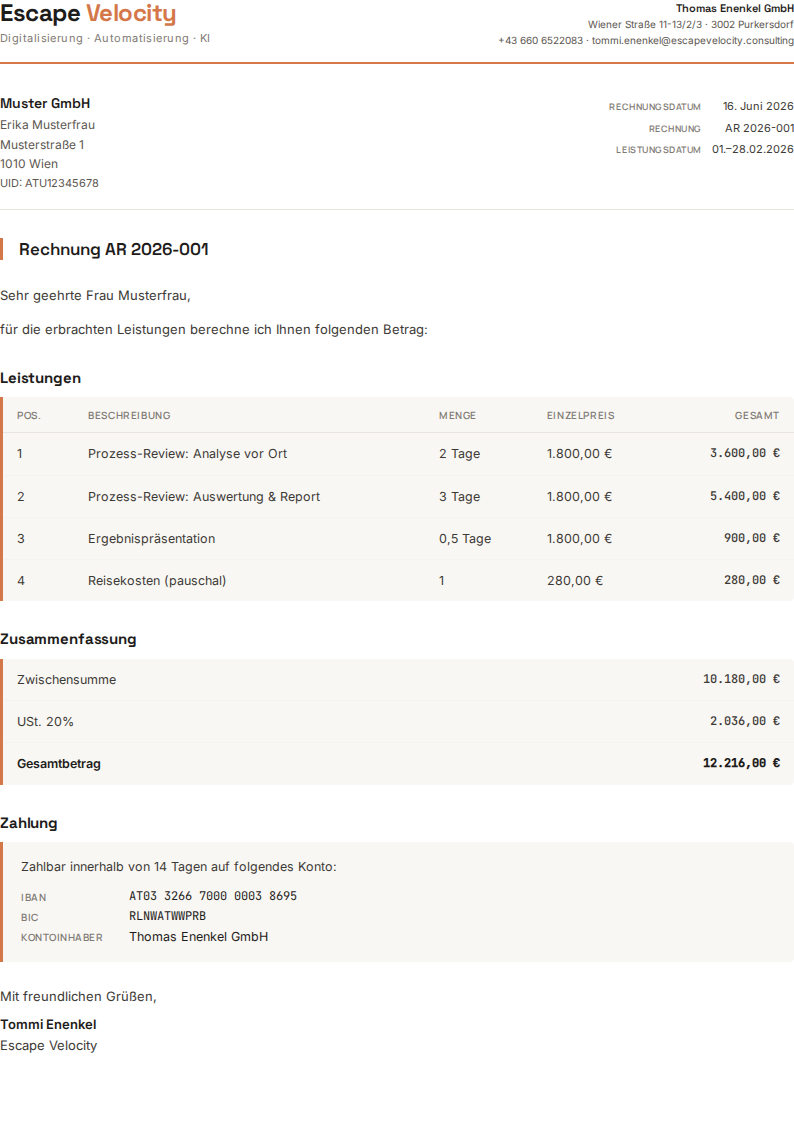
Task: Click column header 'GESAMT'
Action: point(757,415)
